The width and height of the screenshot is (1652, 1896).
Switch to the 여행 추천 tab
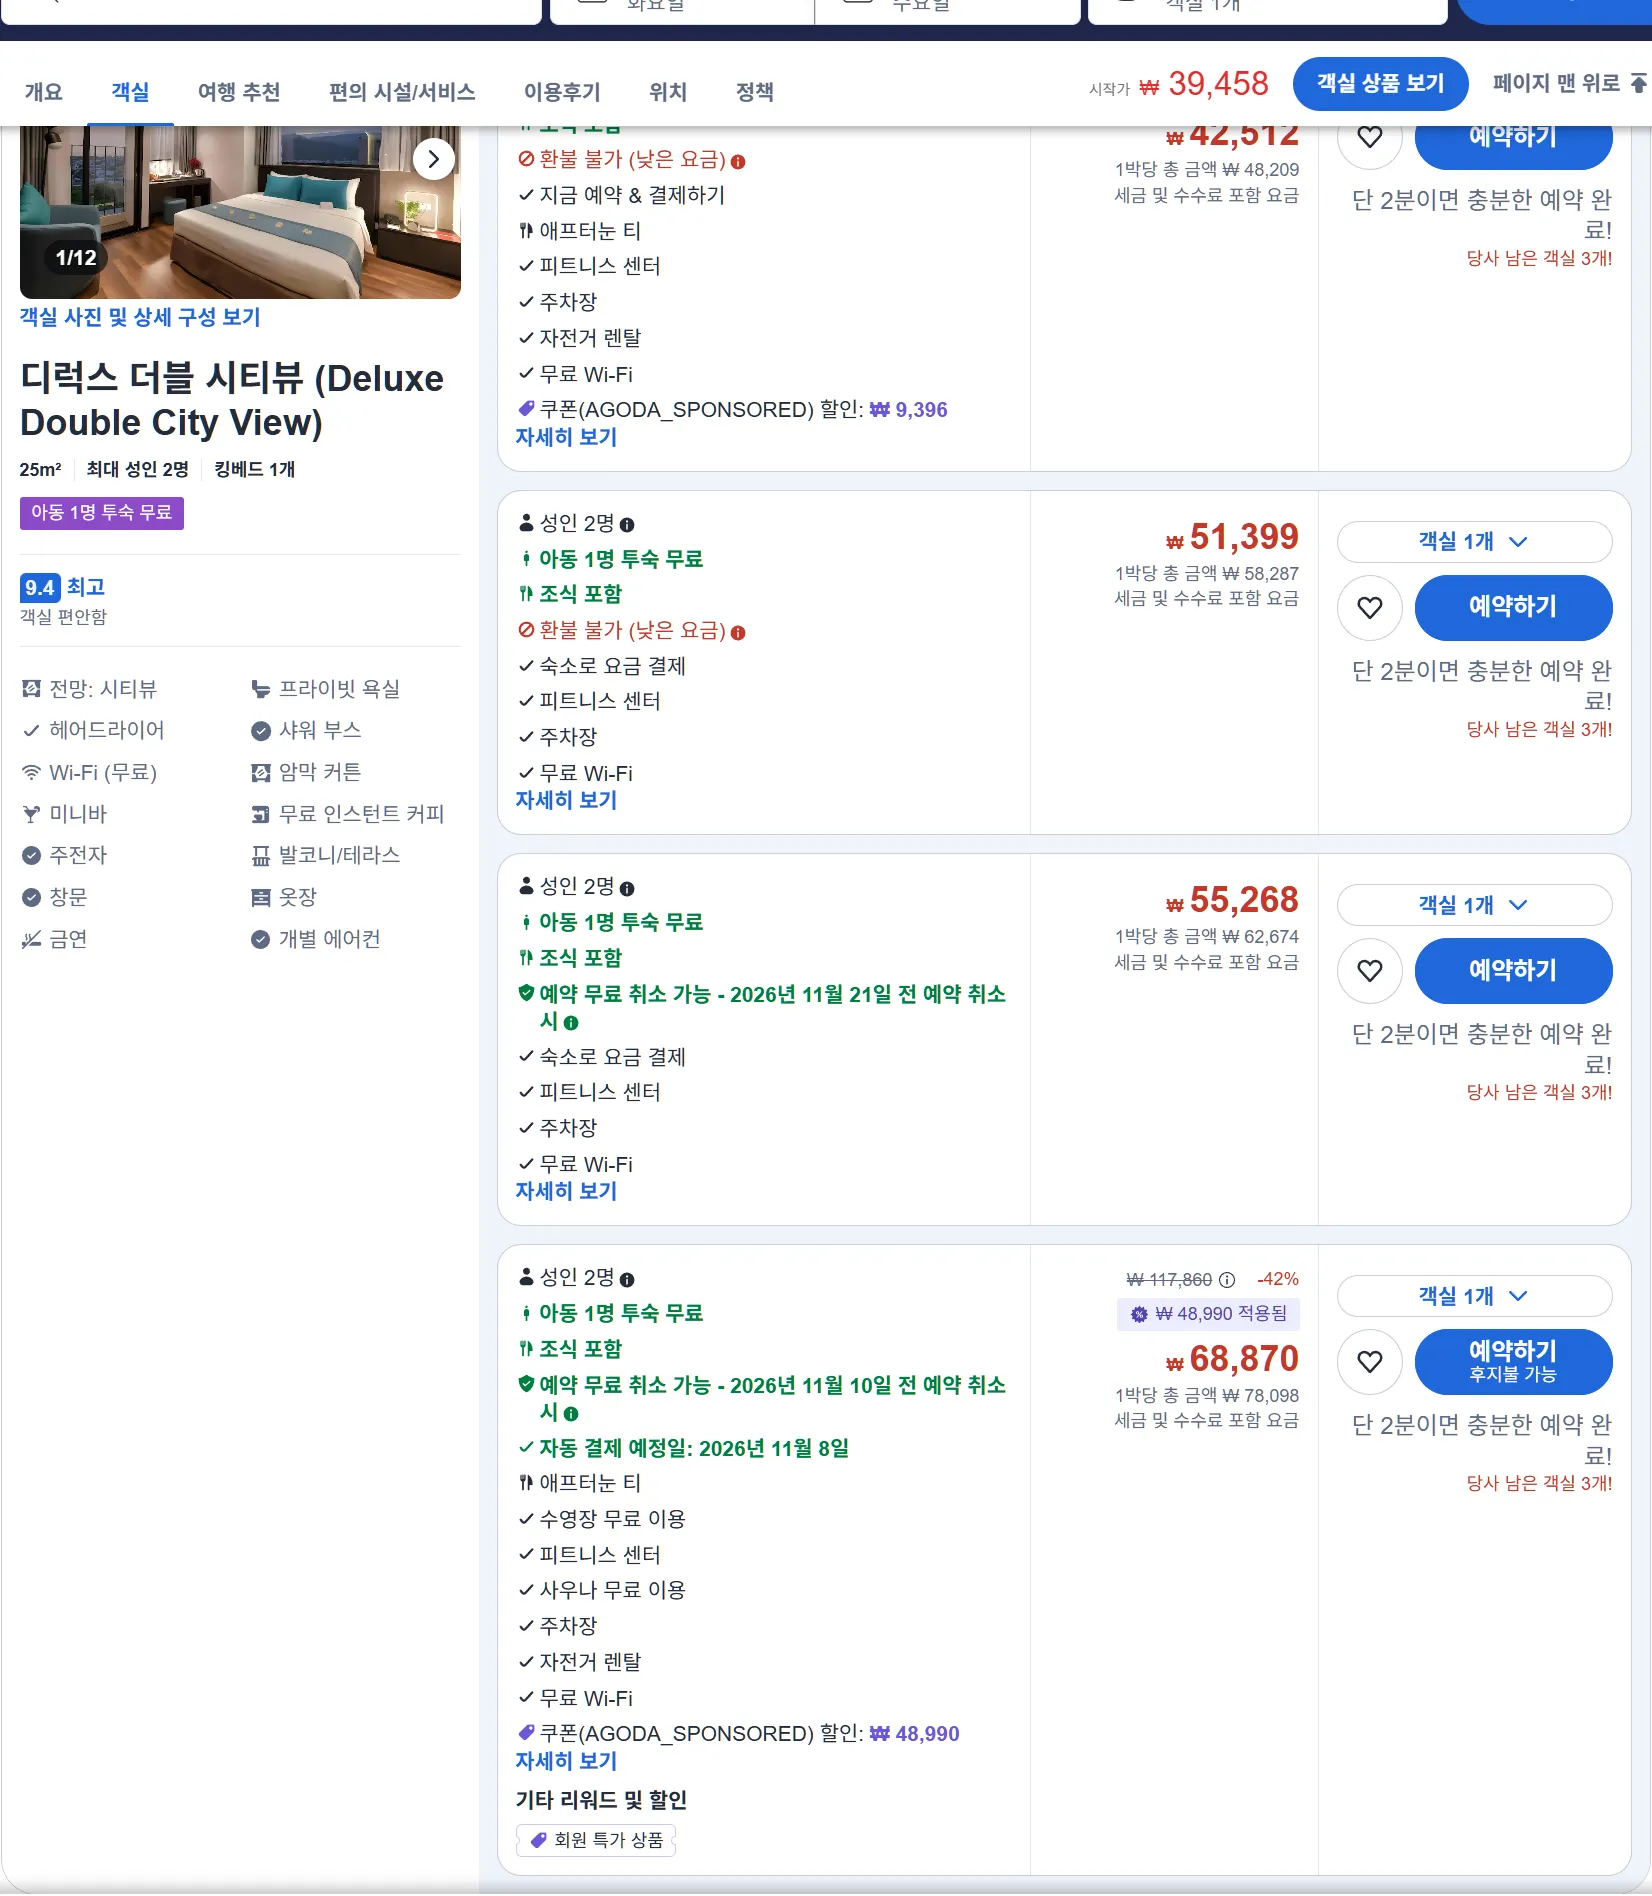pos(239,92)
